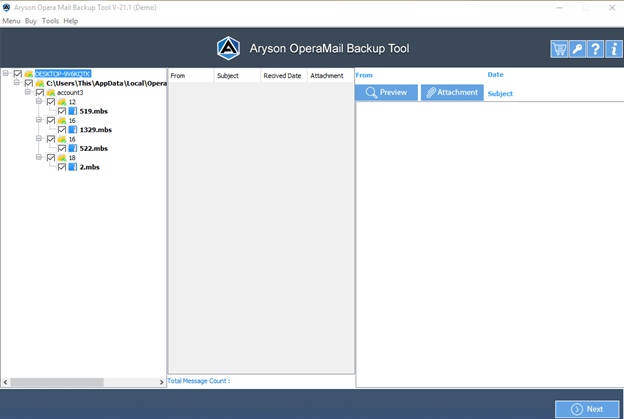Open the question mark help icon
624x419 pixels.
pos(595,49)
